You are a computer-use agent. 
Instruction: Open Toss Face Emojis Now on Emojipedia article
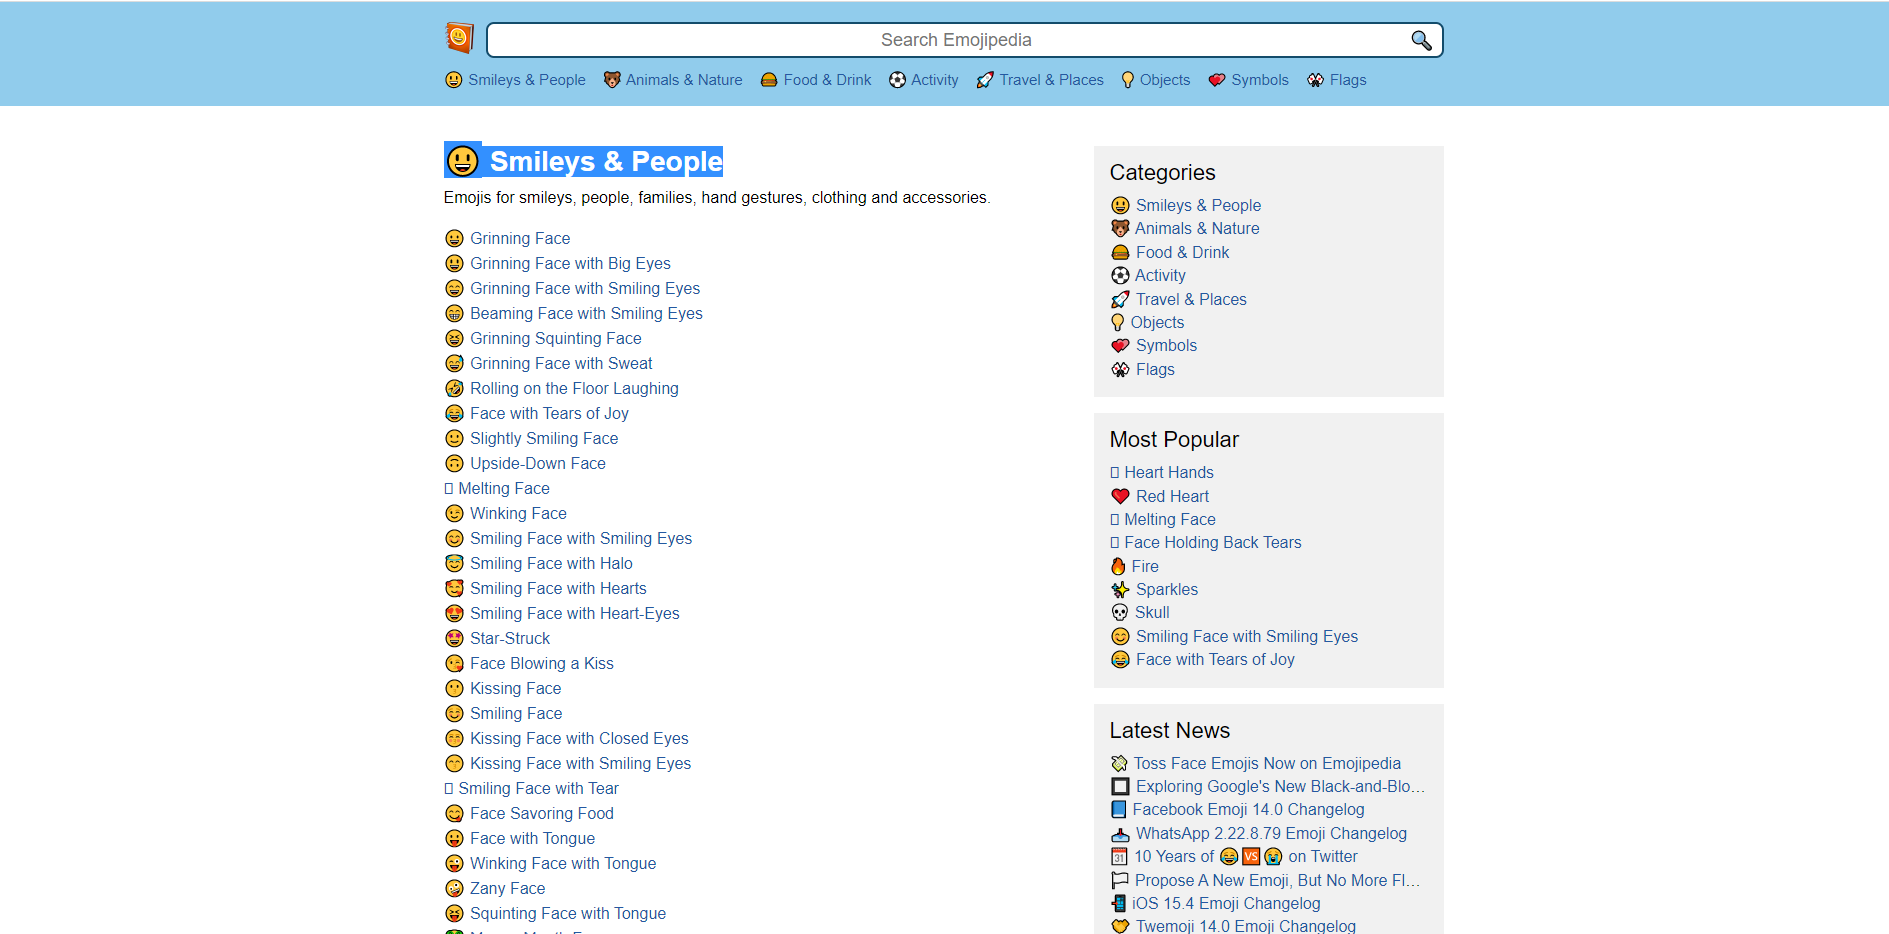pyautogui.click(x=1267, y=763)
